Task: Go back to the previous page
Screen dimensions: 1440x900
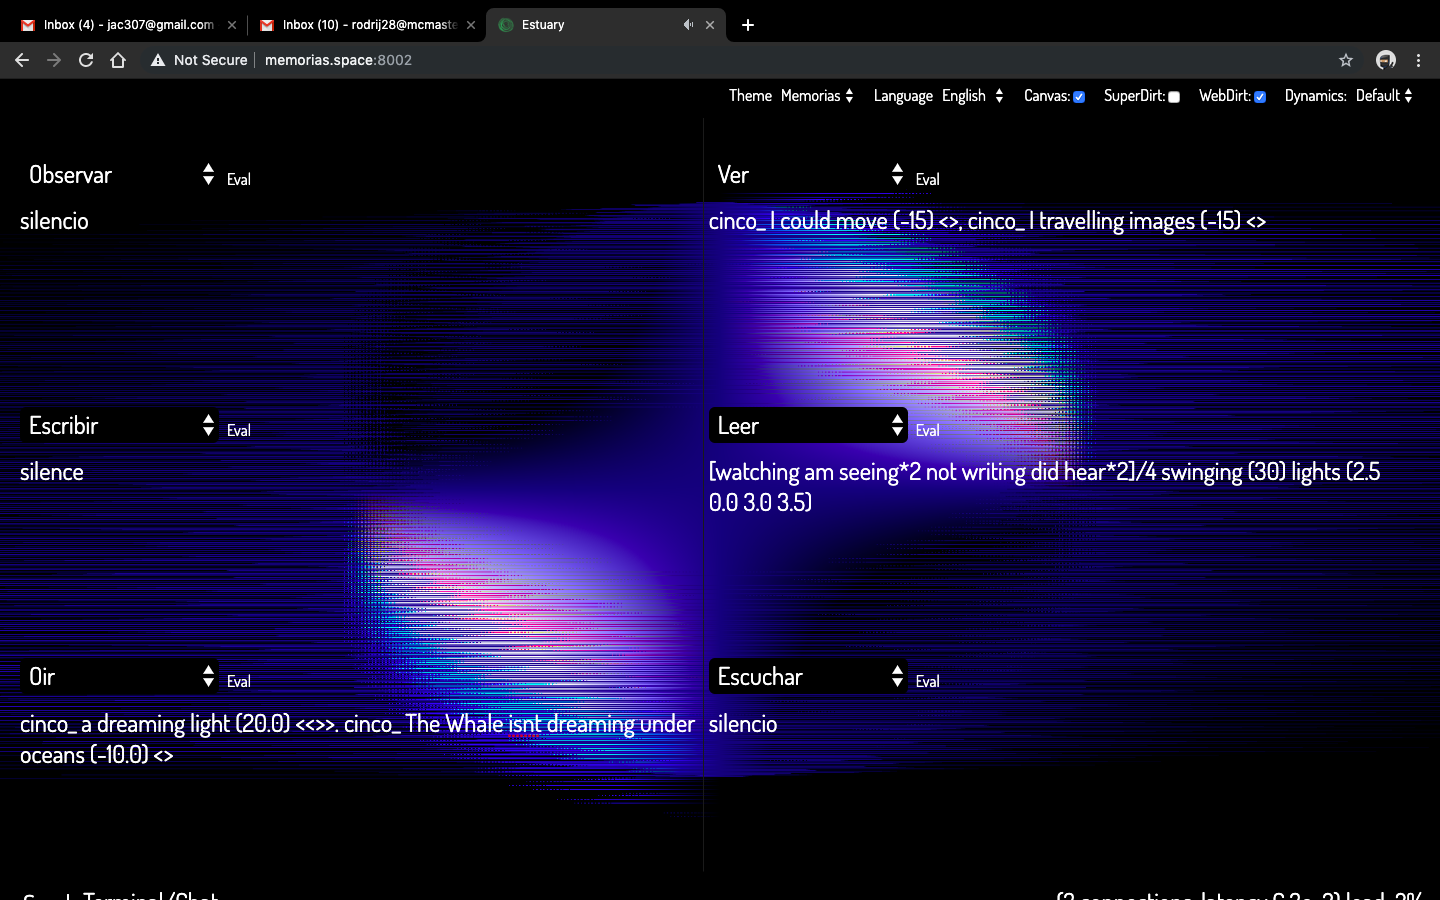Action: point(22,60)
